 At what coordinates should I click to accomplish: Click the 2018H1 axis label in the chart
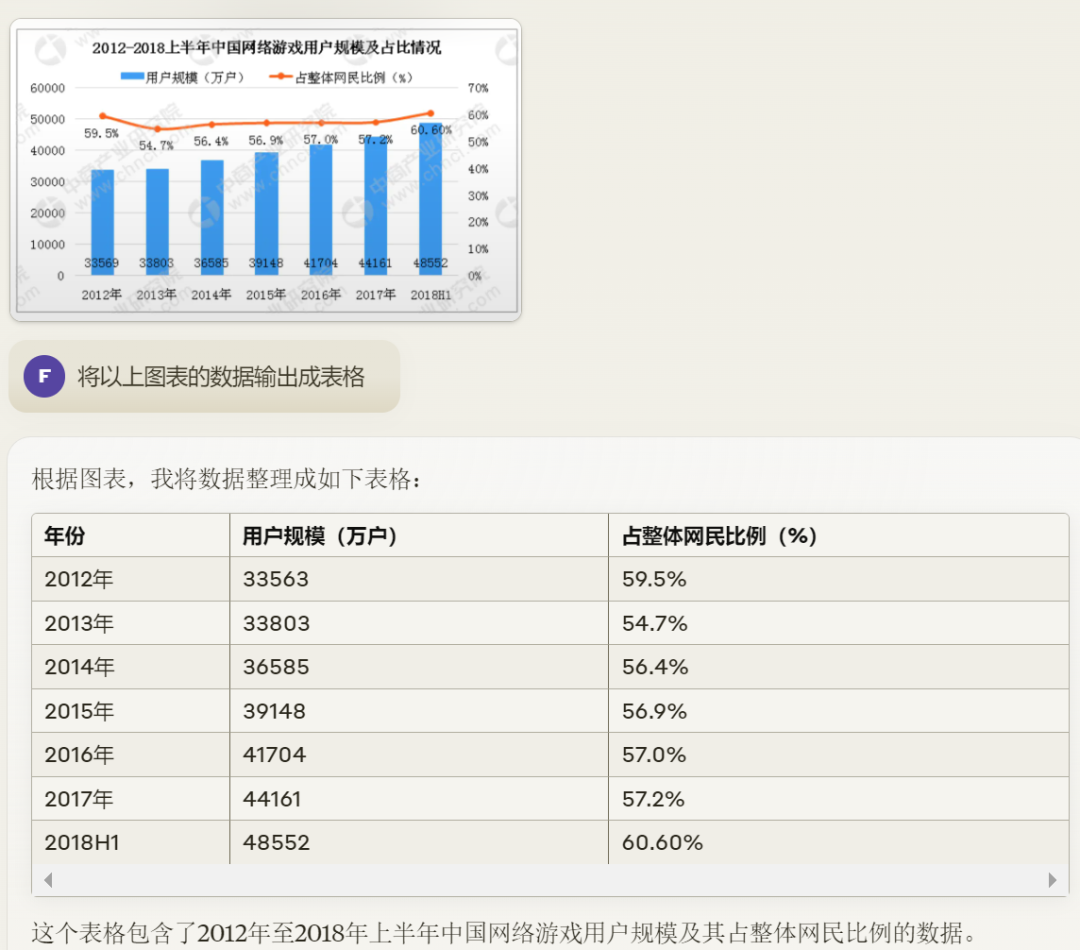431,295
